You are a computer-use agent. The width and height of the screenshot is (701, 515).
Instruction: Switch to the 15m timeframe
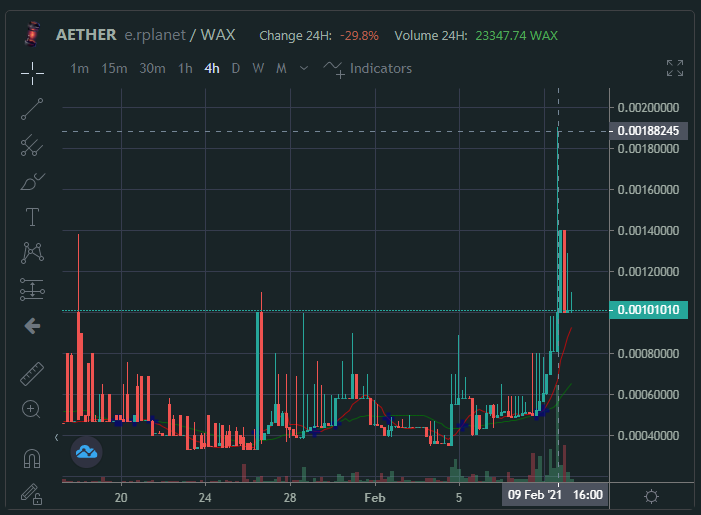[114, 68]
